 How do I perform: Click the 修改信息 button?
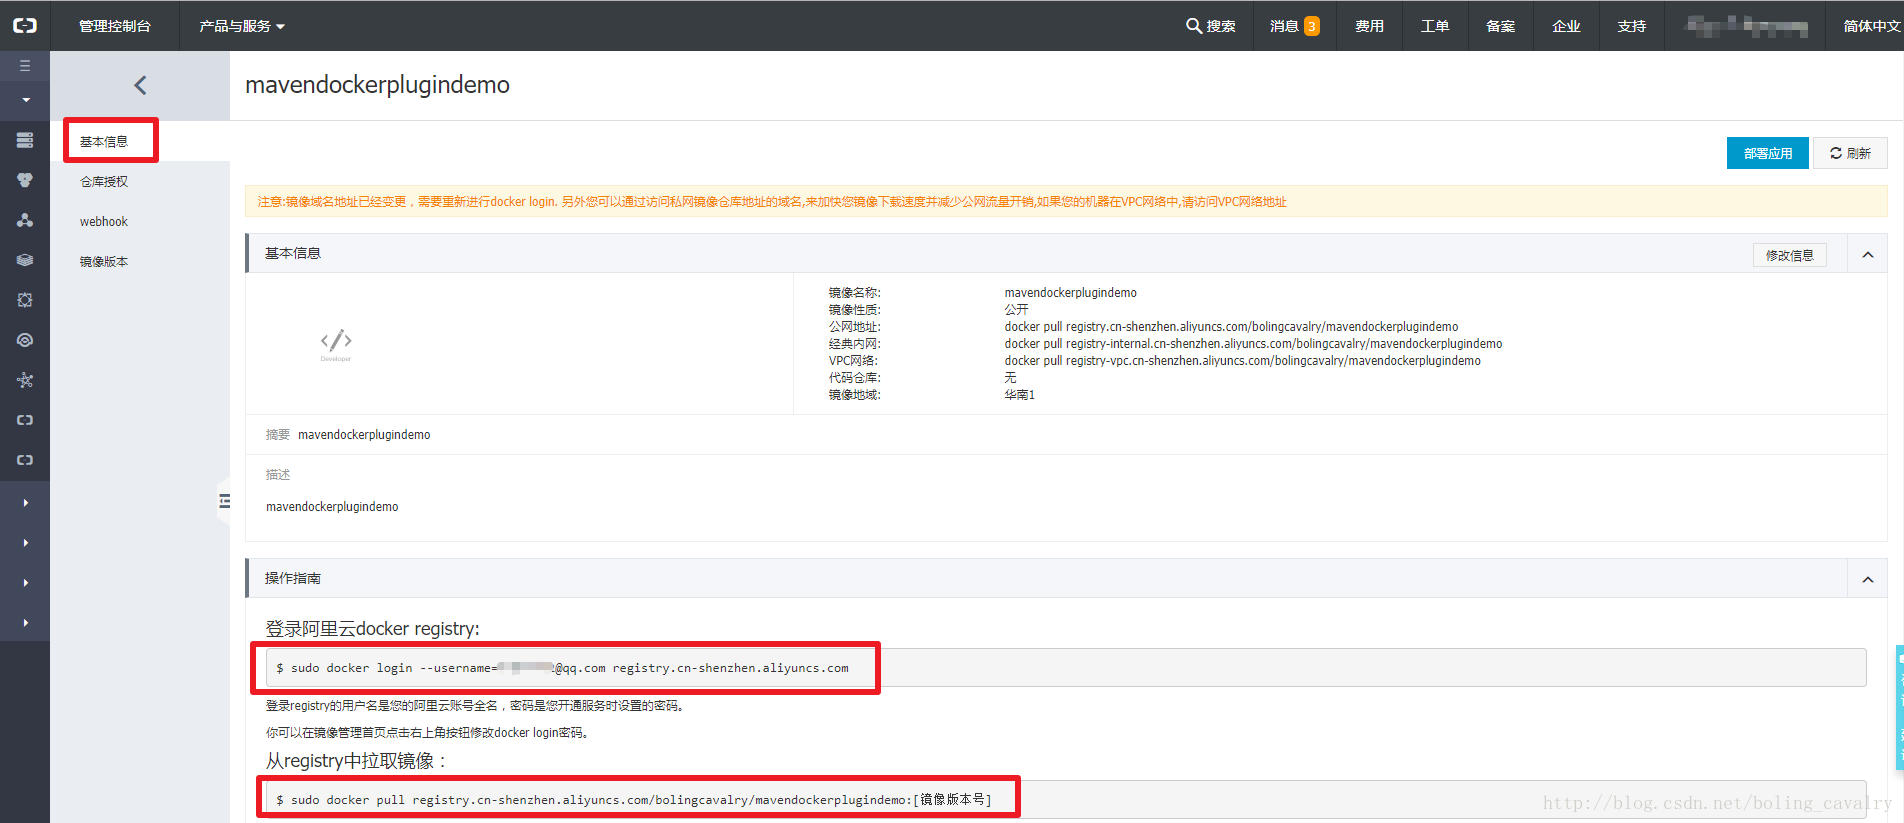(x=1790, y=255)
